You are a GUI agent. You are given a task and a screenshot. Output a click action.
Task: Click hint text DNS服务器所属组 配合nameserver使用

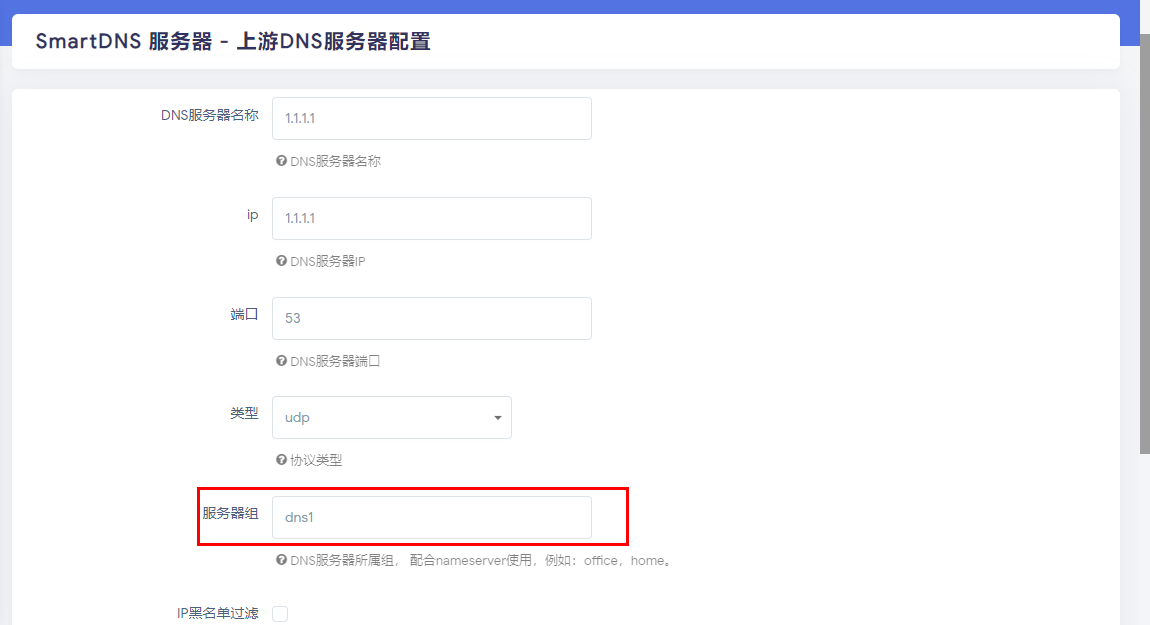click(x=482, y=560)
